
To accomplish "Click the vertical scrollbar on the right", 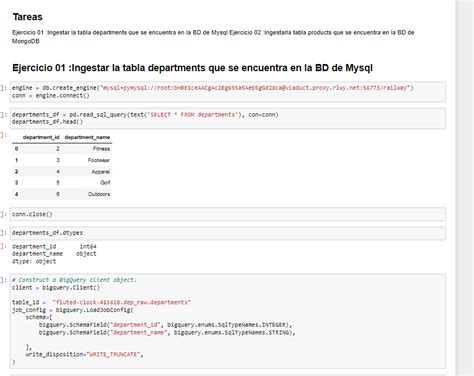I will (x=465, y=188).
